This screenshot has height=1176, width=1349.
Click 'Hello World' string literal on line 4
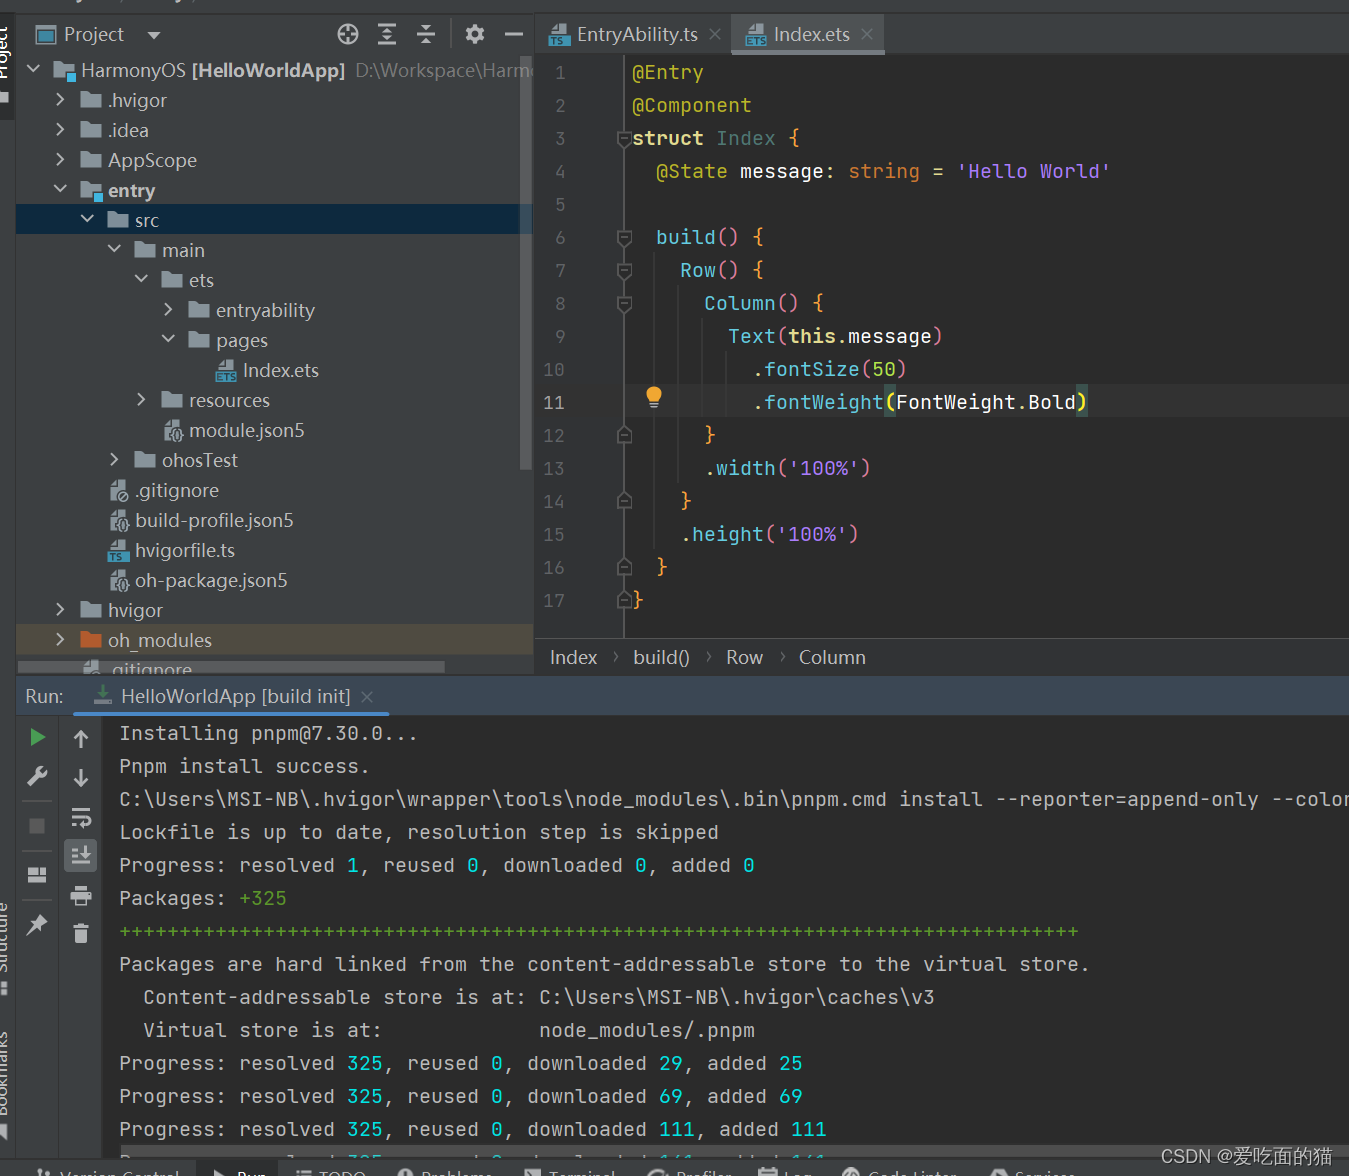pyautogui.click(x=1033, y=171)
